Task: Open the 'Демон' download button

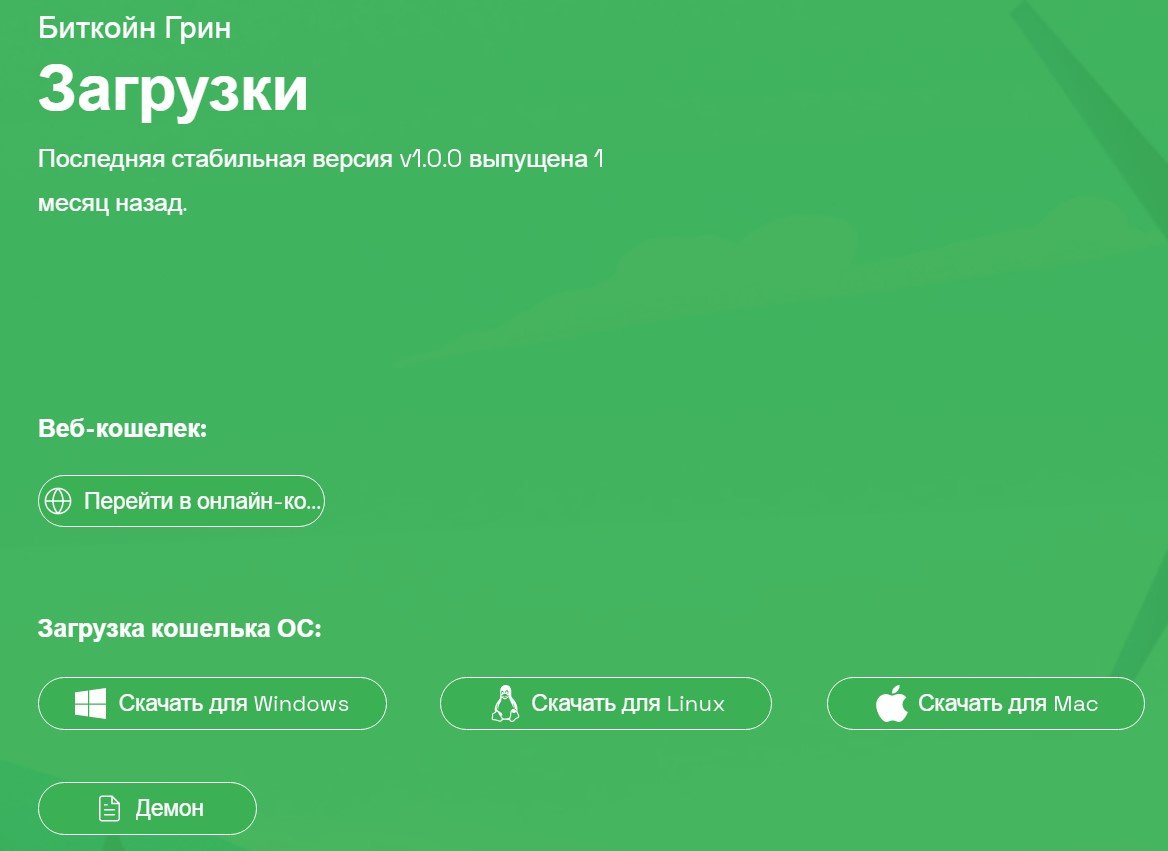Action: click(x=147, y=809)
